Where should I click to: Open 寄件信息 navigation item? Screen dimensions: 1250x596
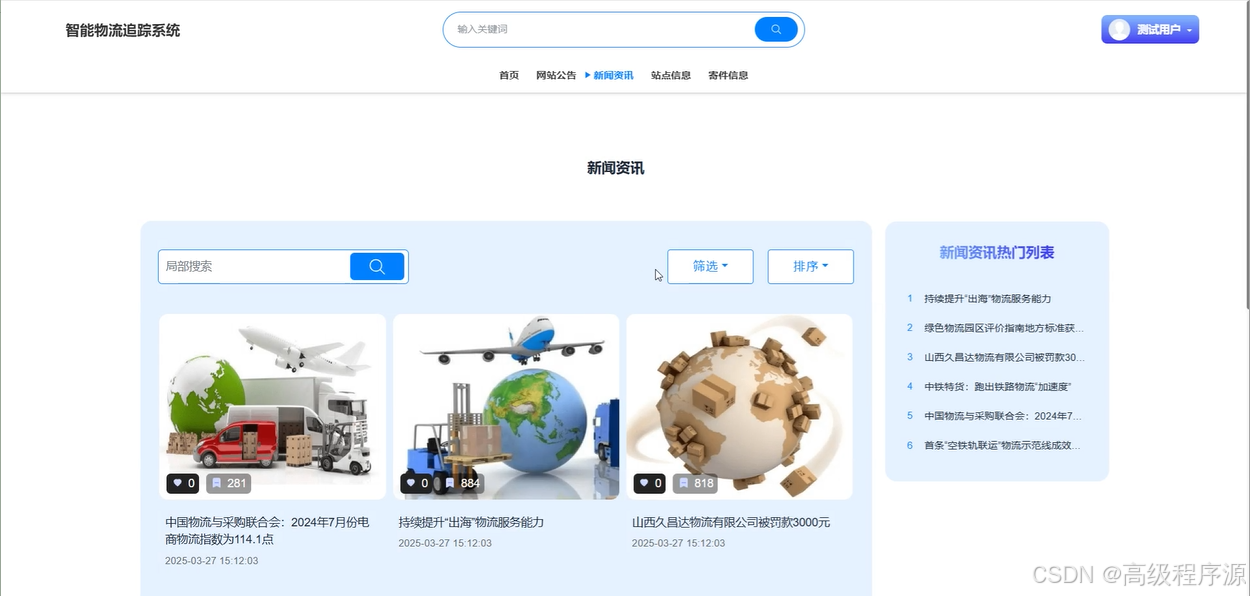pyautogui.click(x=728, y=75)
